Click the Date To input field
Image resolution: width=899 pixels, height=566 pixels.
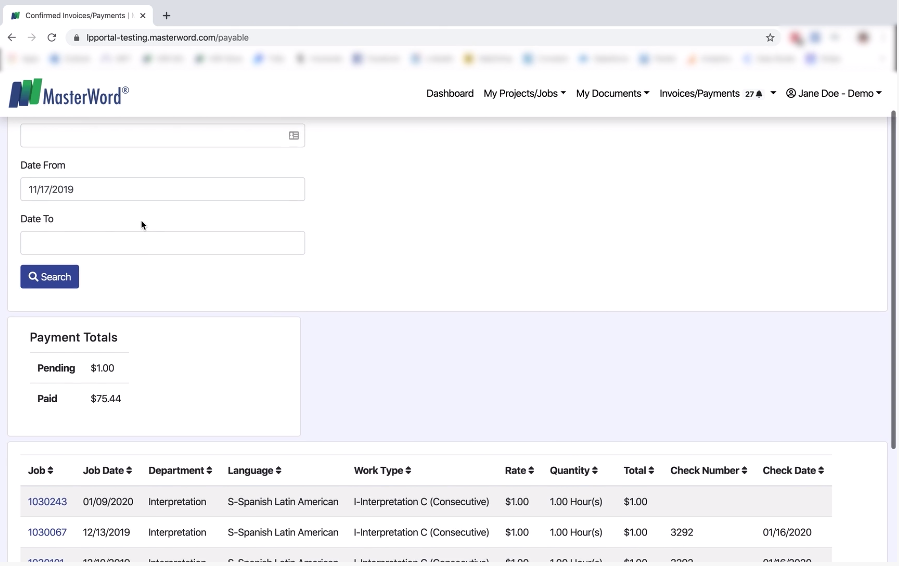[x=162, y=243]
